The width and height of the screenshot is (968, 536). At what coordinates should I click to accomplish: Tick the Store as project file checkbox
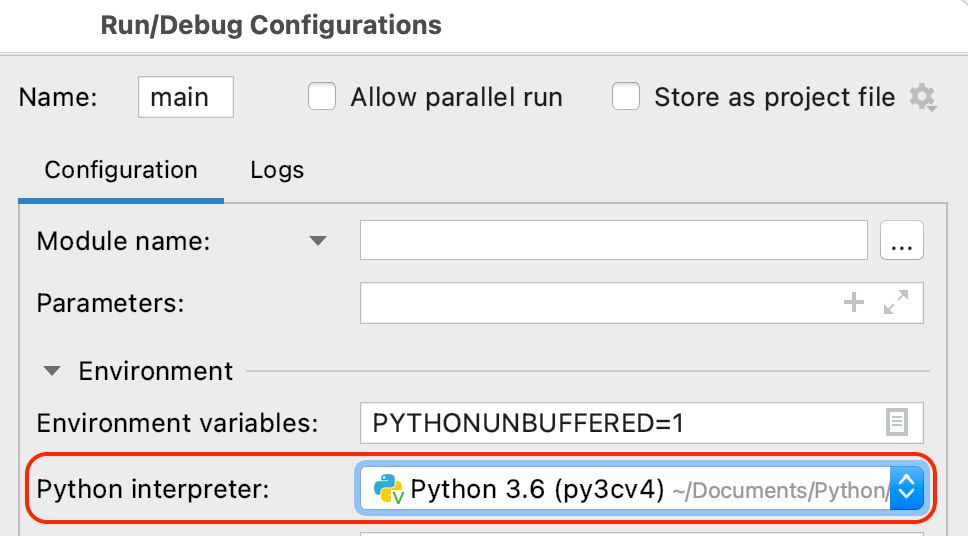pyautogui.click(x=626, y=97)
